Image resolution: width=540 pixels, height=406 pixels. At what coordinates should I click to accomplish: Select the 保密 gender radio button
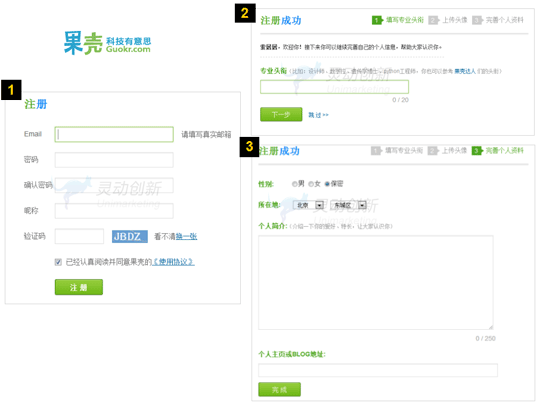tap(327, 184)
